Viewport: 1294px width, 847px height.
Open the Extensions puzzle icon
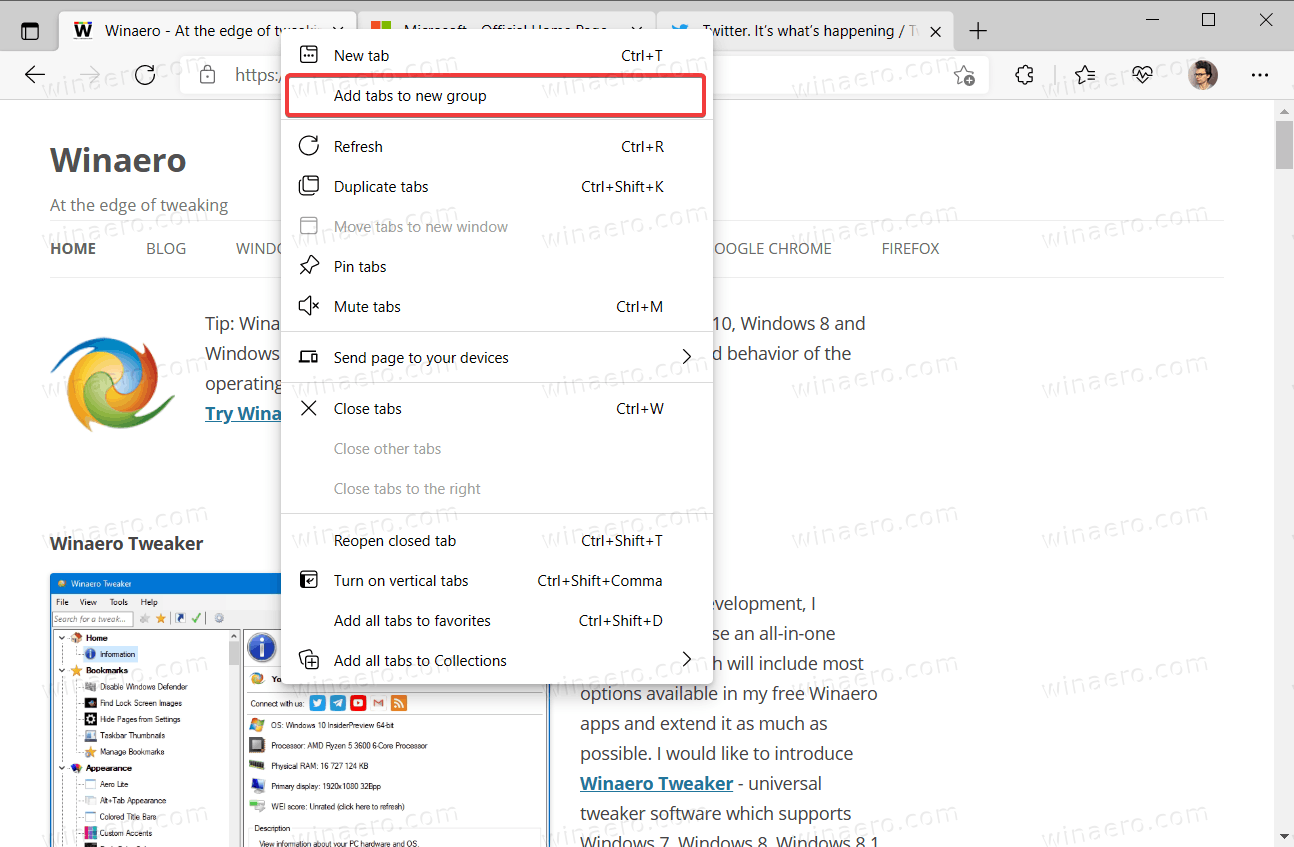[1024, 75]
